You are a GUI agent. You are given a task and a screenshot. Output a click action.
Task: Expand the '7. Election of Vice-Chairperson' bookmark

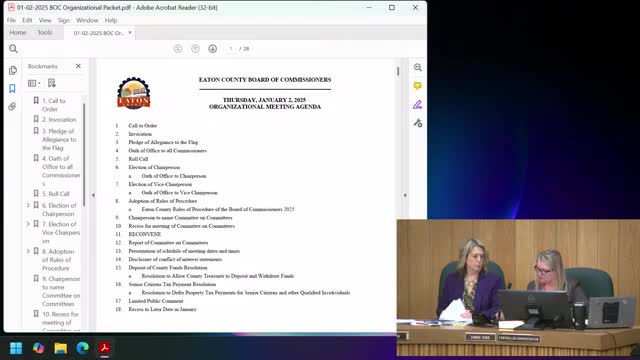click(28, 224)
